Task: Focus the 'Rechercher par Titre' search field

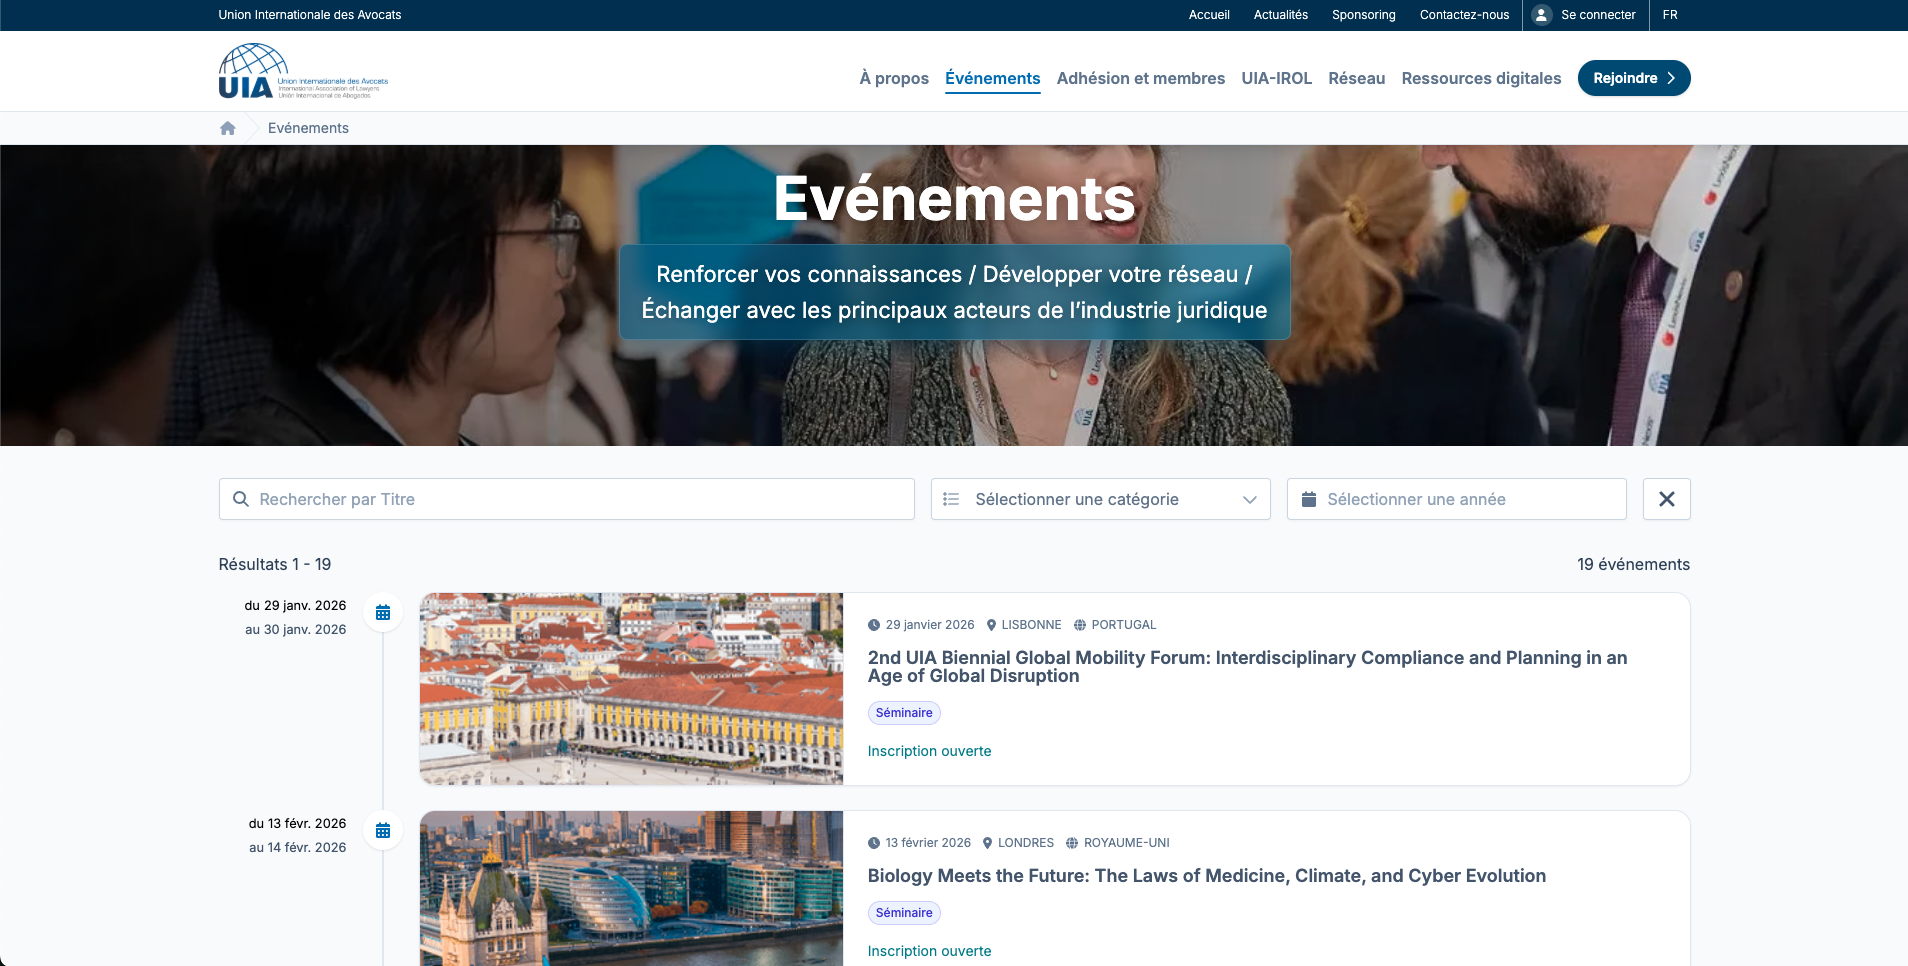Action: (x=580, y=499)
